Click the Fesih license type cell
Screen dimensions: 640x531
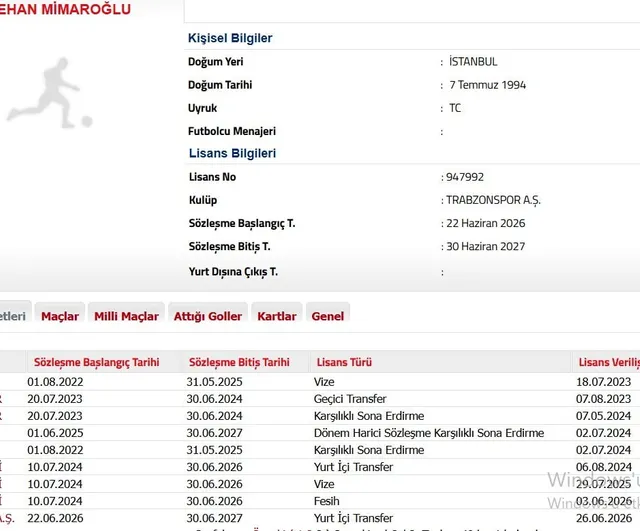[326, 501]
